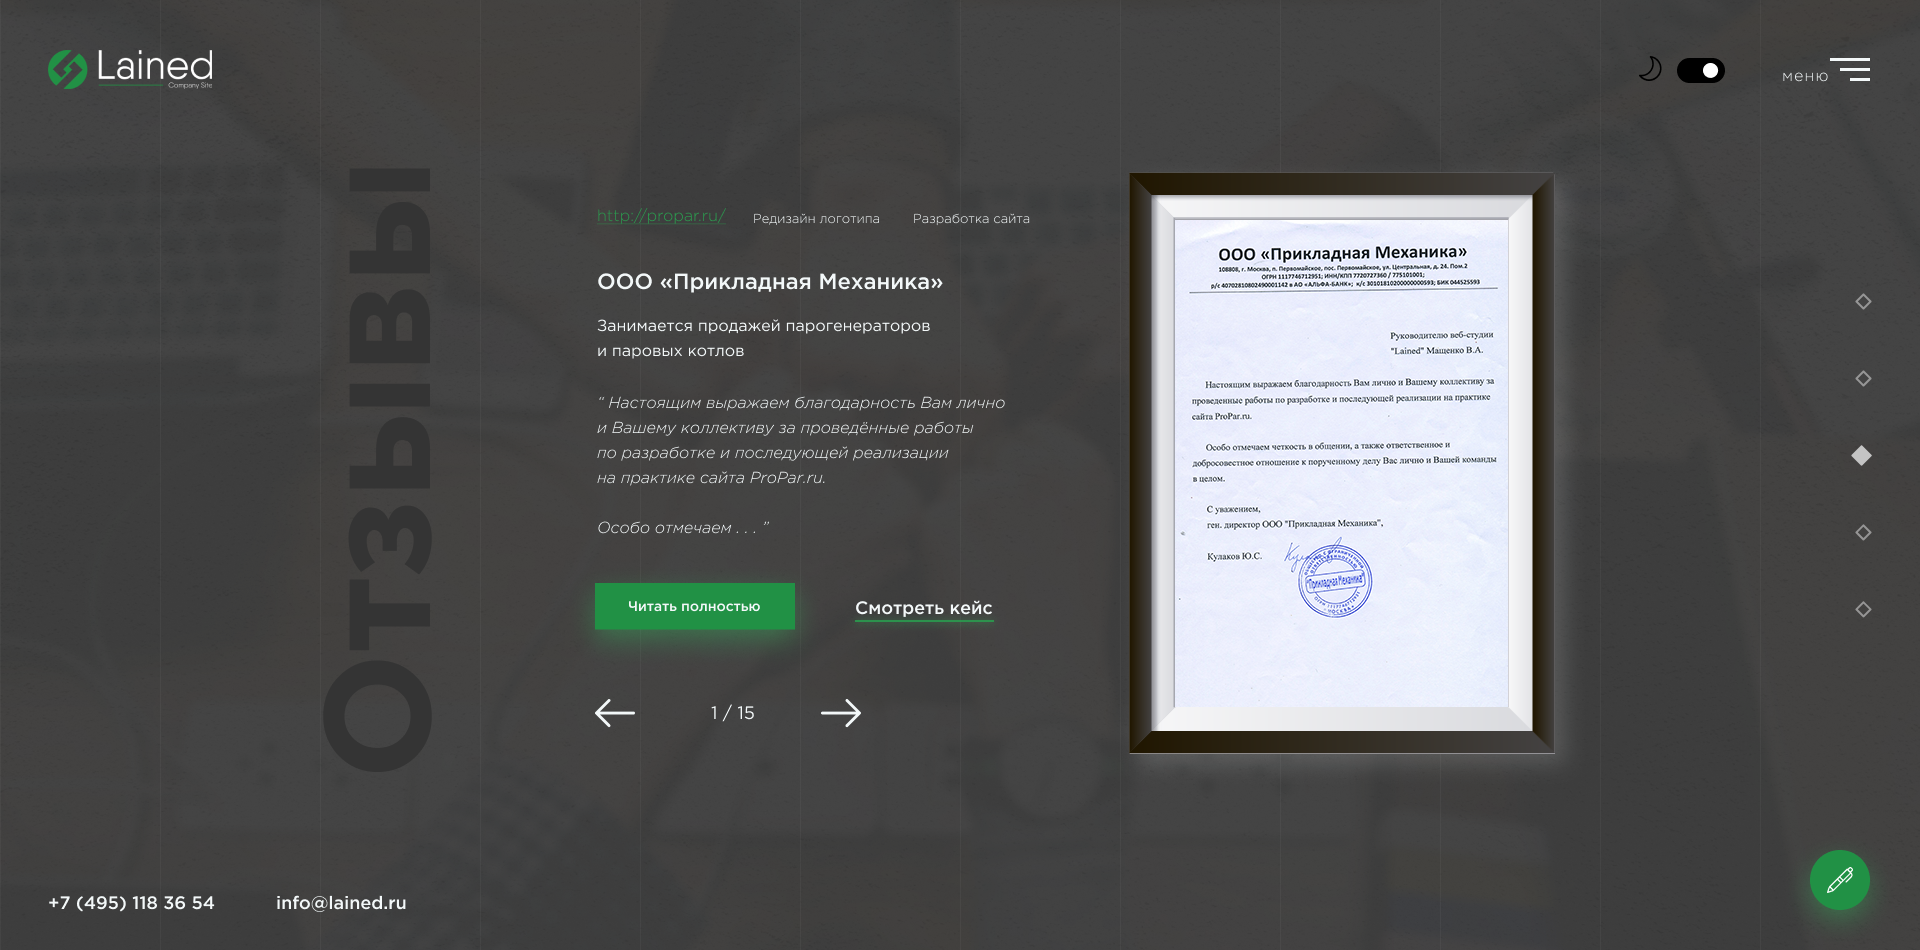Click the 'ООО «Прикладная Механика»' review title
The image size is (1920, 950).
pyautogui.click(x=770, y=282)
